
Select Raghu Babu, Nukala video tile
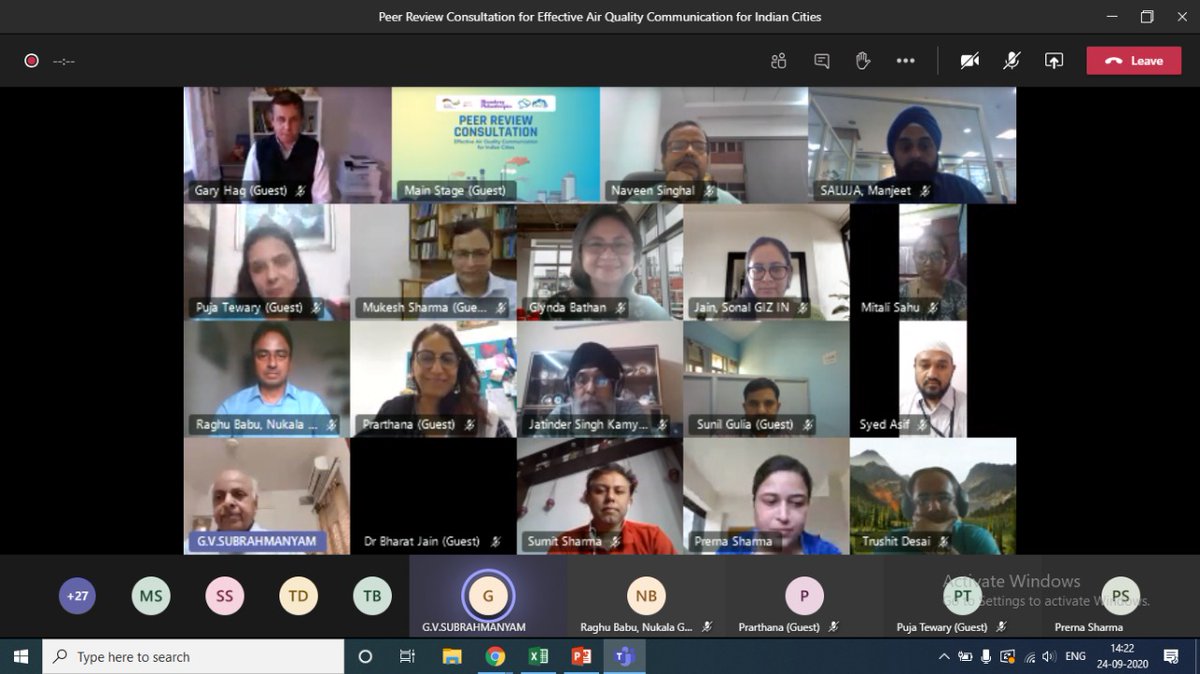267,379
